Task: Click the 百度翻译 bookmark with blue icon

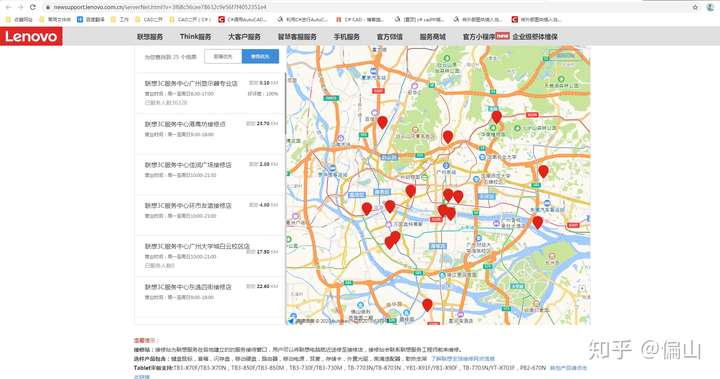Action: click(x=91, y=20)
